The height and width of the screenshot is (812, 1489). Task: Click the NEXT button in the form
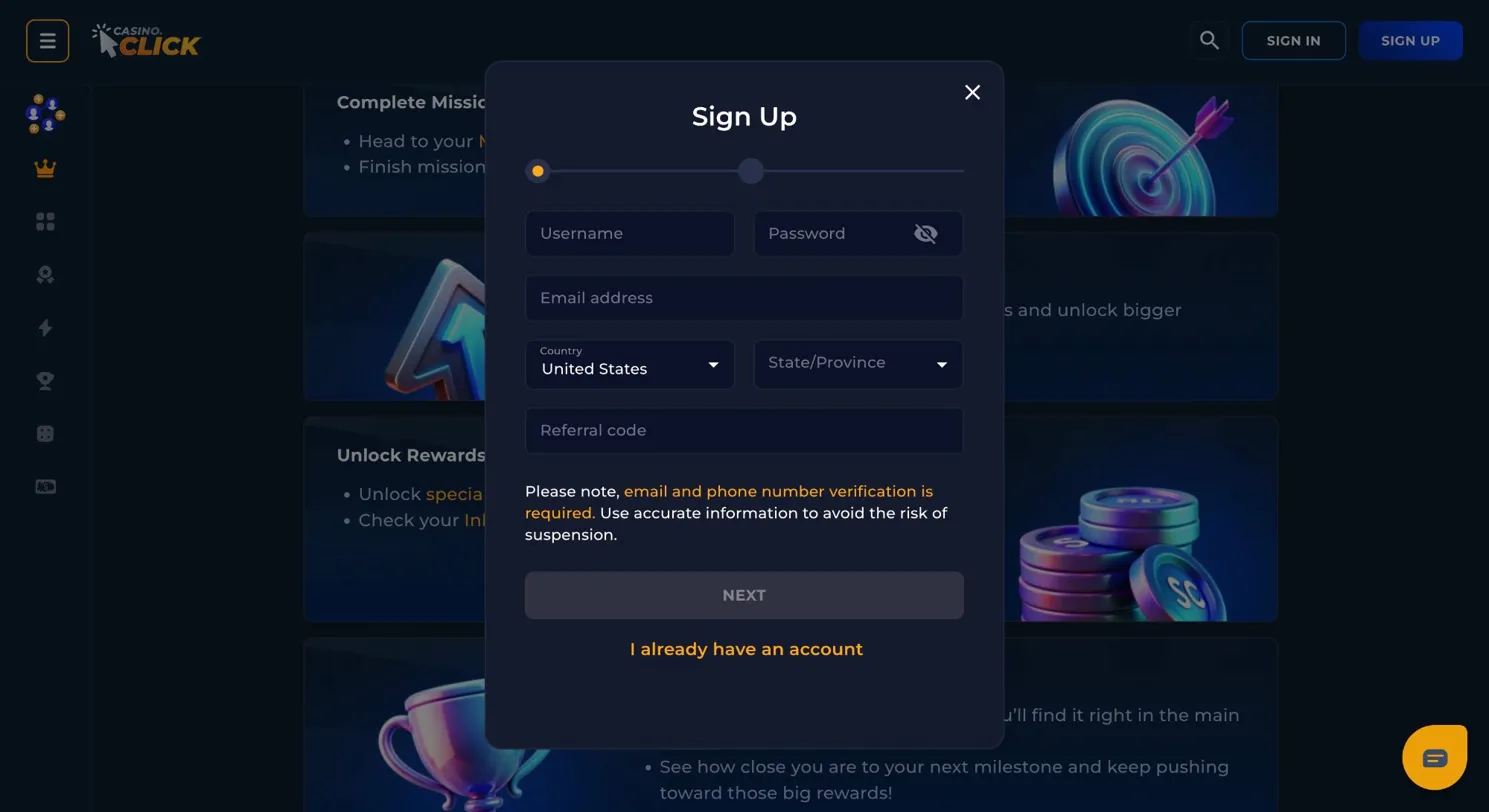pyautogui.click(x=744, y=595)
